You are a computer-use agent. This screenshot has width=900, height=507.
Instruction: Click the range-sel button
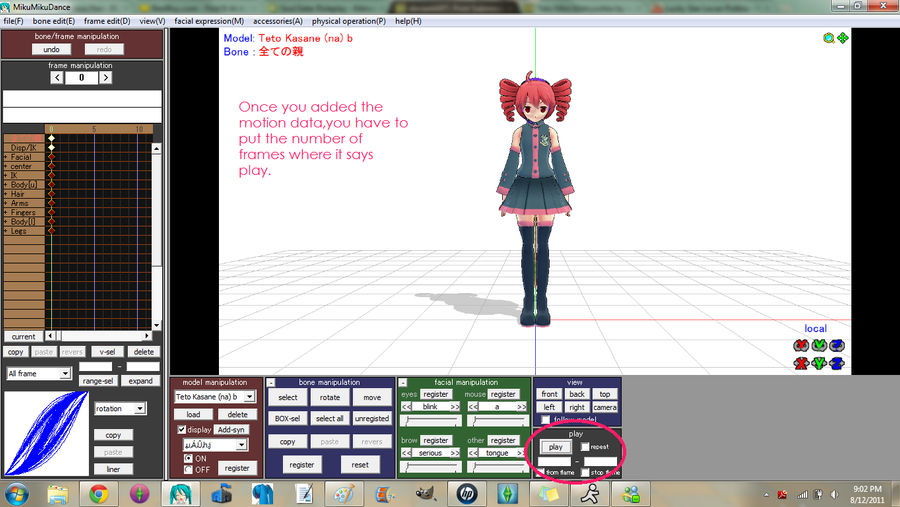click(x=98, y=381)
